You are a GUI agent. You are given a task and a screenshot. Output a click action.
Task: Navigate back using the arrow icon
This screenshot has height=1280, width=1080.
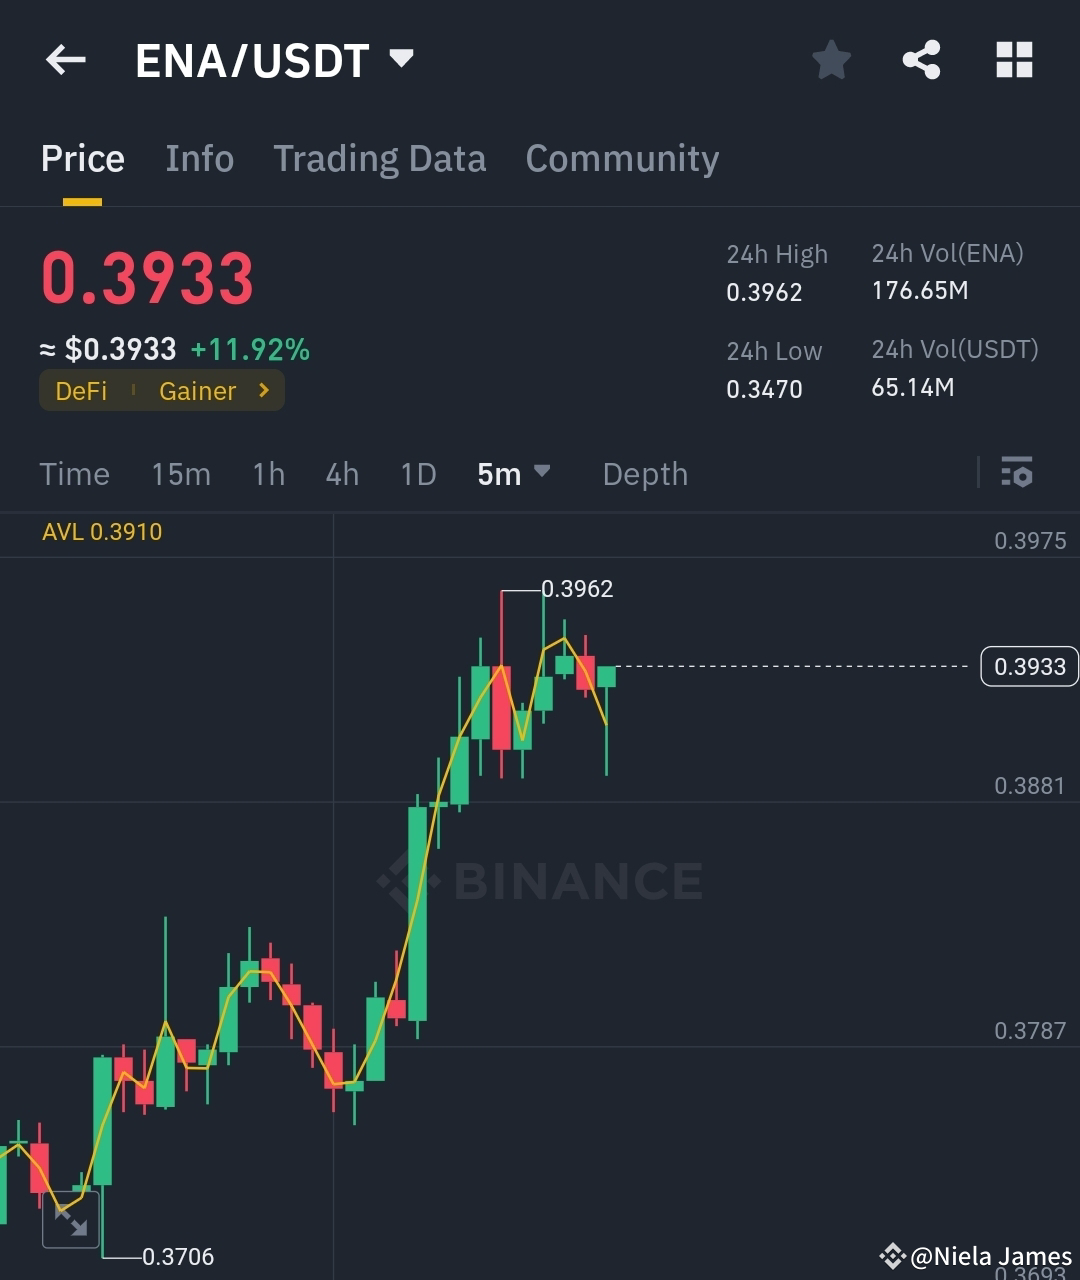coord(65,60)
